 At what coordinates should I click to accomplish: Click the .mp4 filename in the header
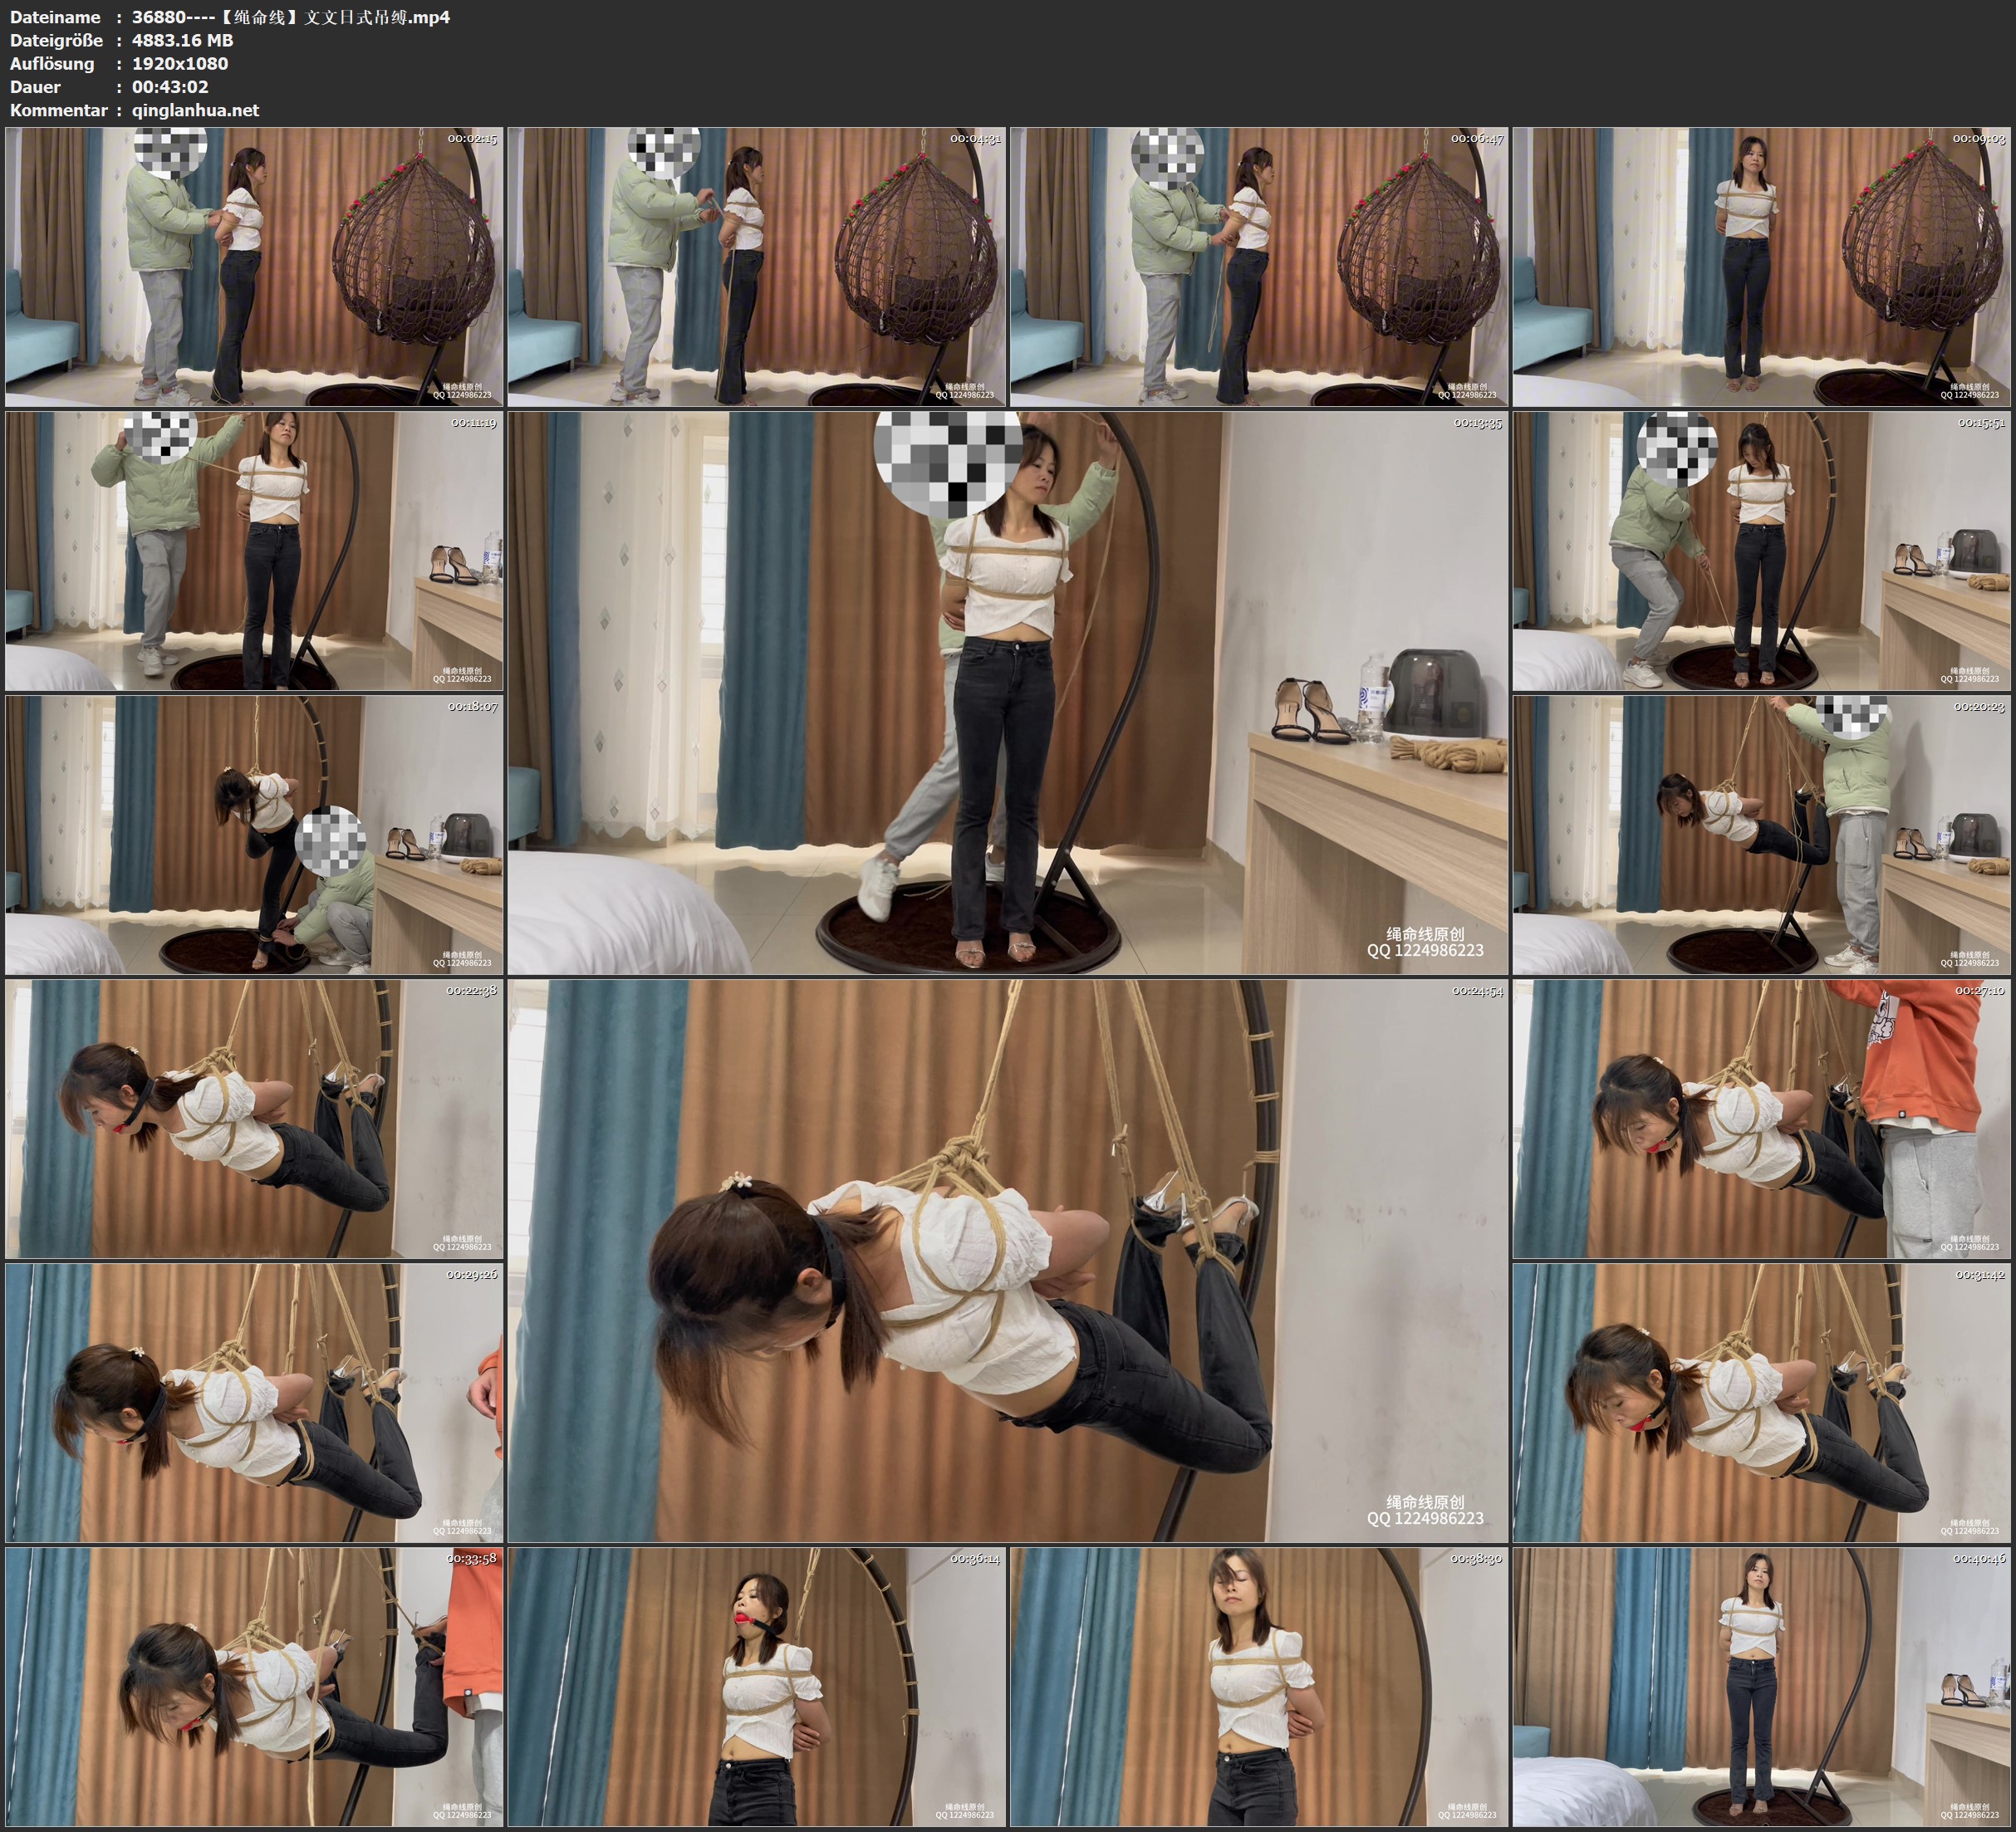tap(291, 17)
